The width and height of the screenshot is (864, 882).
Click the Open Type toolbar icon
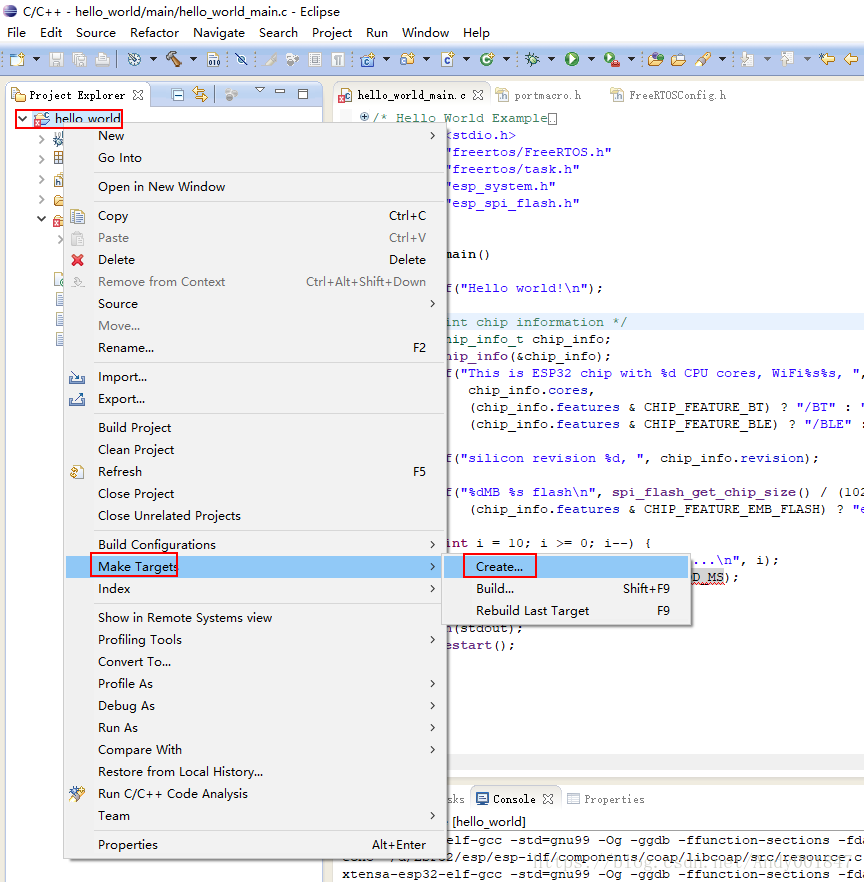655,59
